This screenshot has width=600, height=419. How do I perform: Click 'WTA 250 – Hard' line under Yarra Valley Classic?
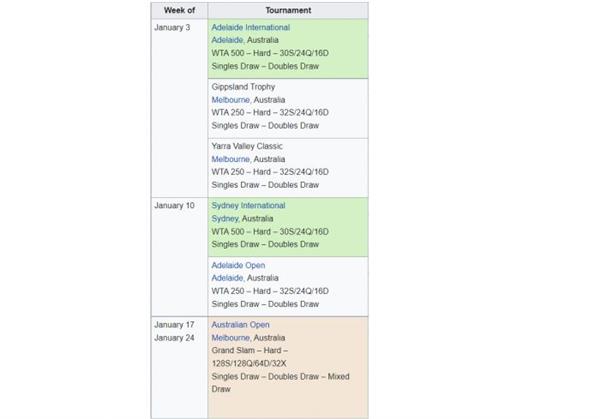[270, 172]
